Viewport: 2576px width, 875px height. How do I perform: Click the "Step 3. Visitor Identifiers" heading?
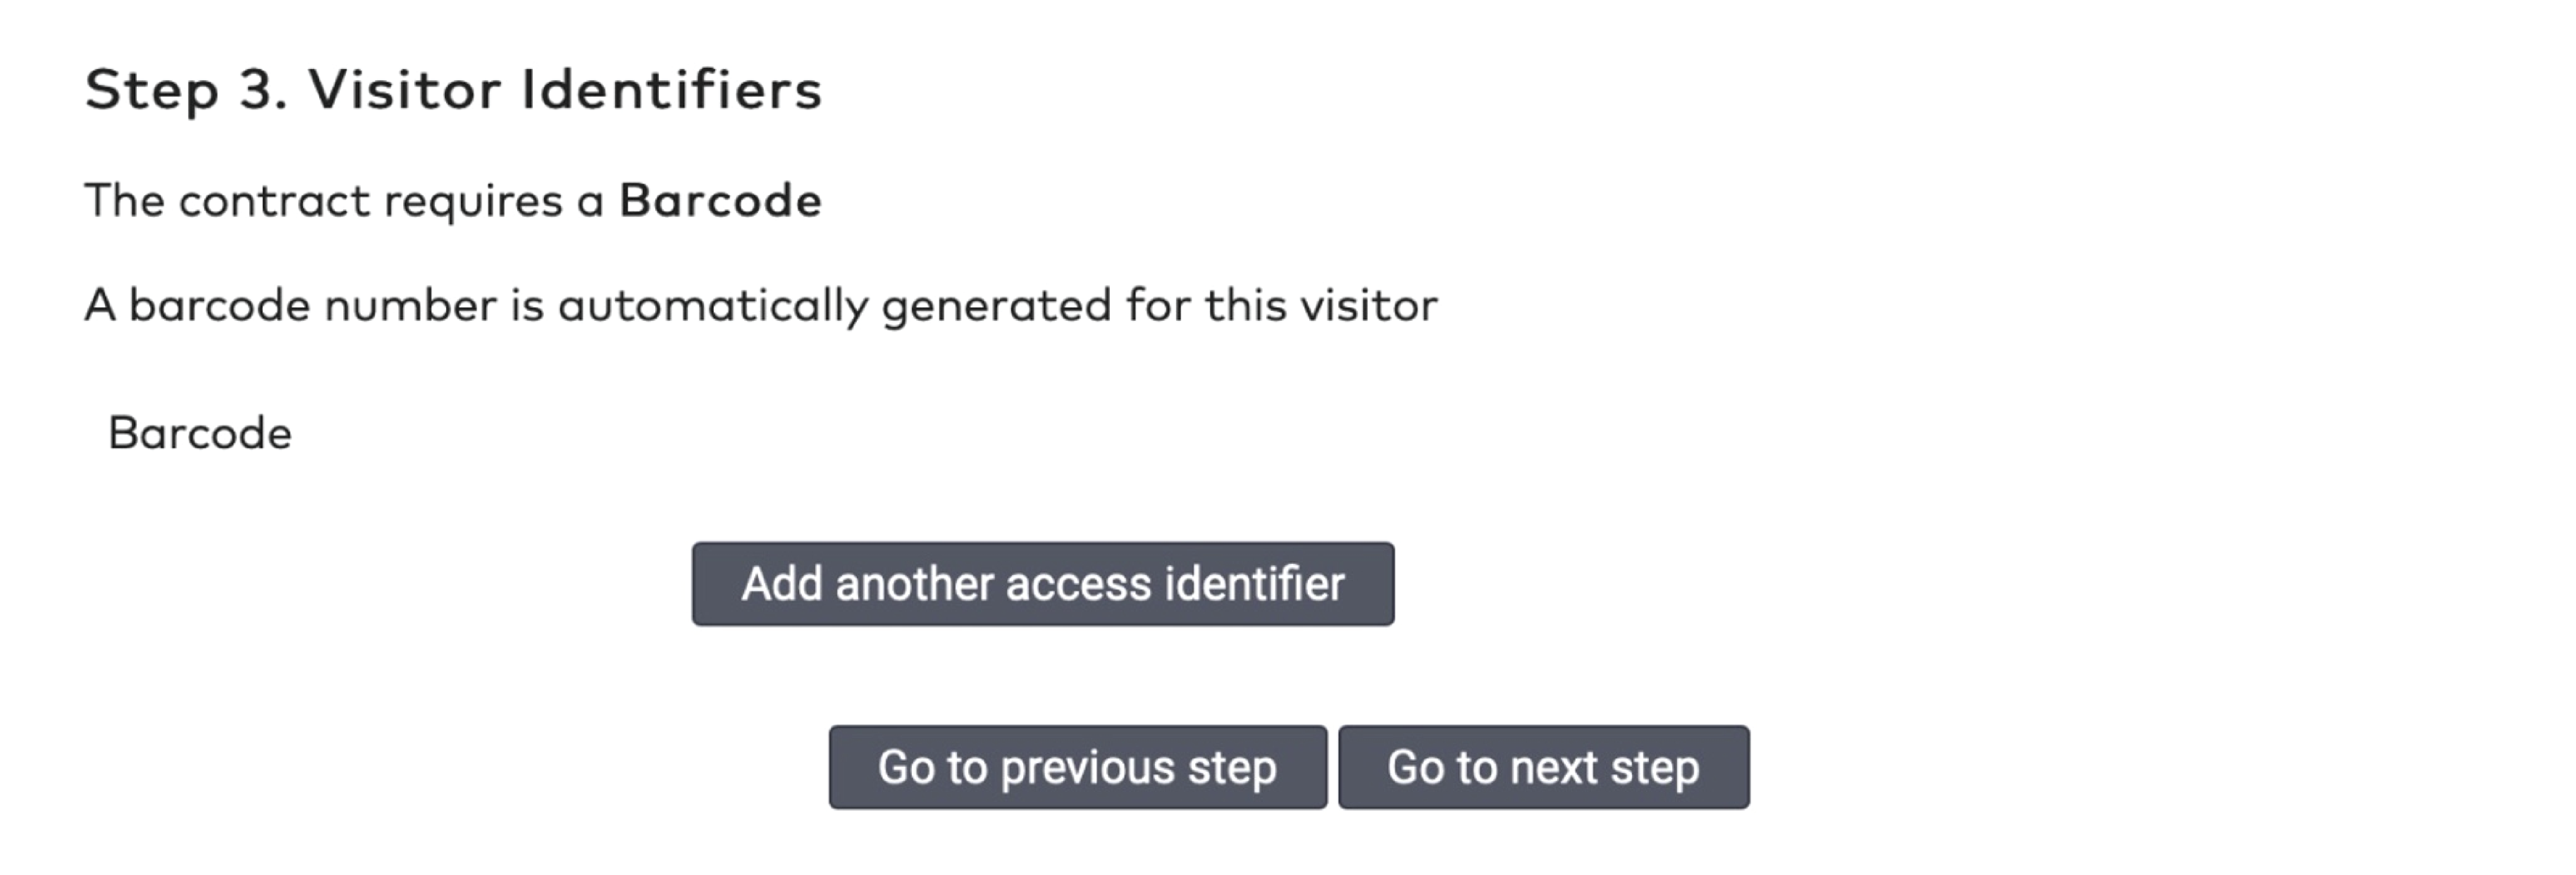point(453,90)
